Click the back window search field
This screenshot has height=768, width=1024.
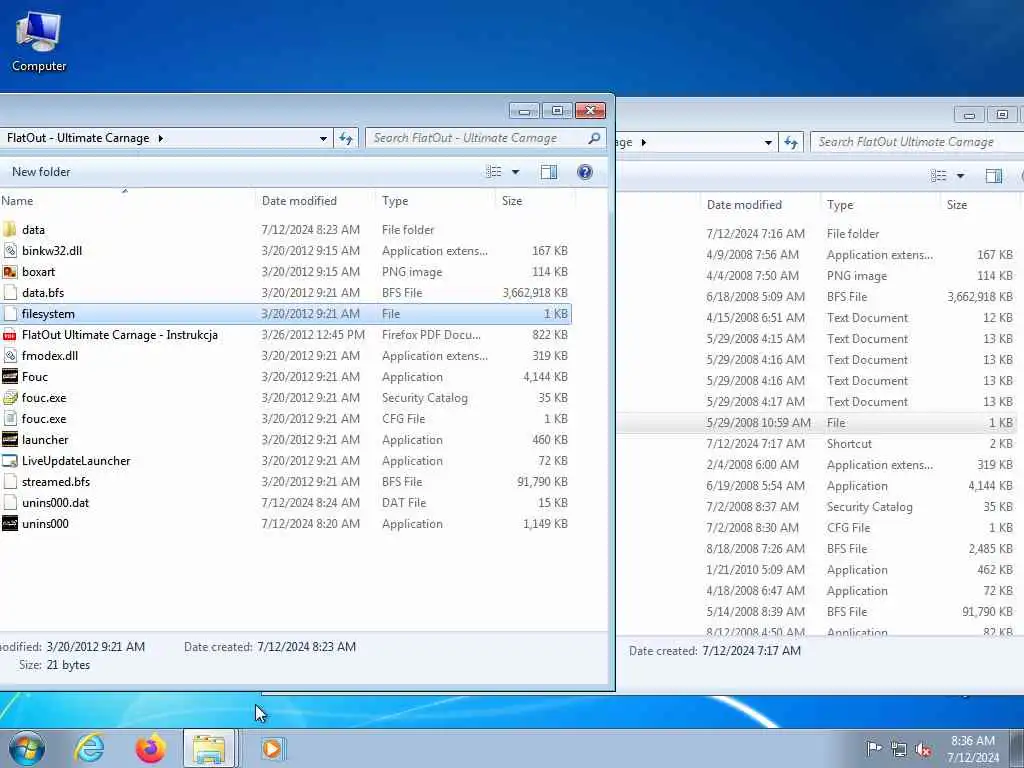(x=917, y=142)
